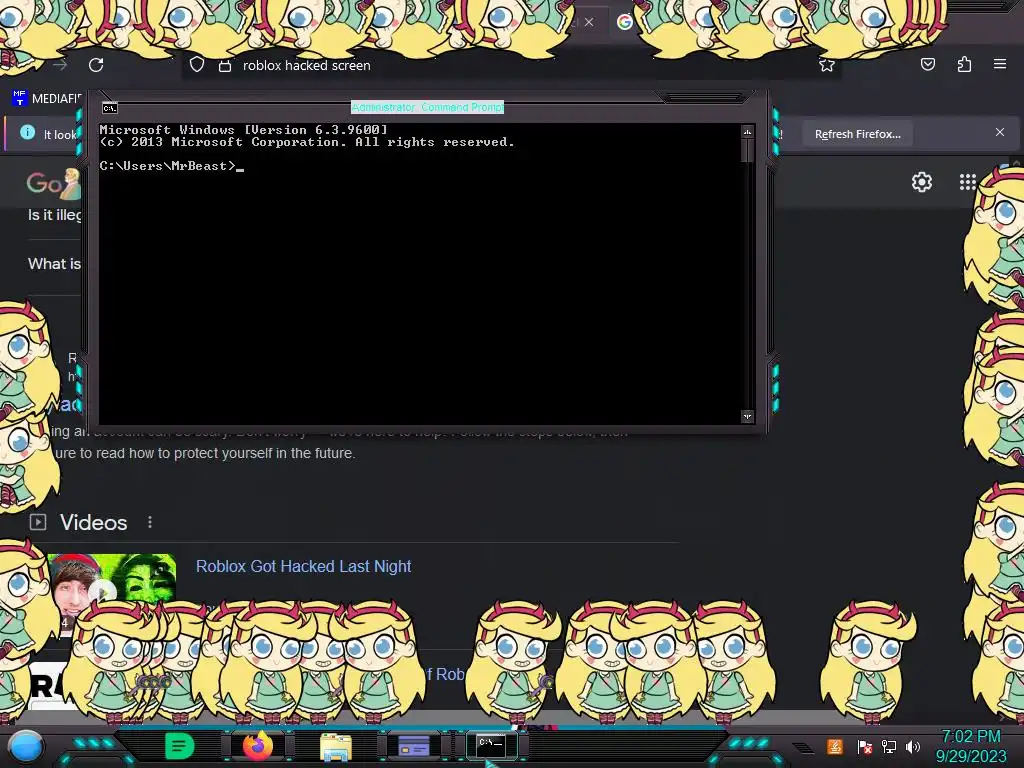Open the Roblox Got Hacked Last Night link
1024x768 pixels.
[x=304, y=566]
